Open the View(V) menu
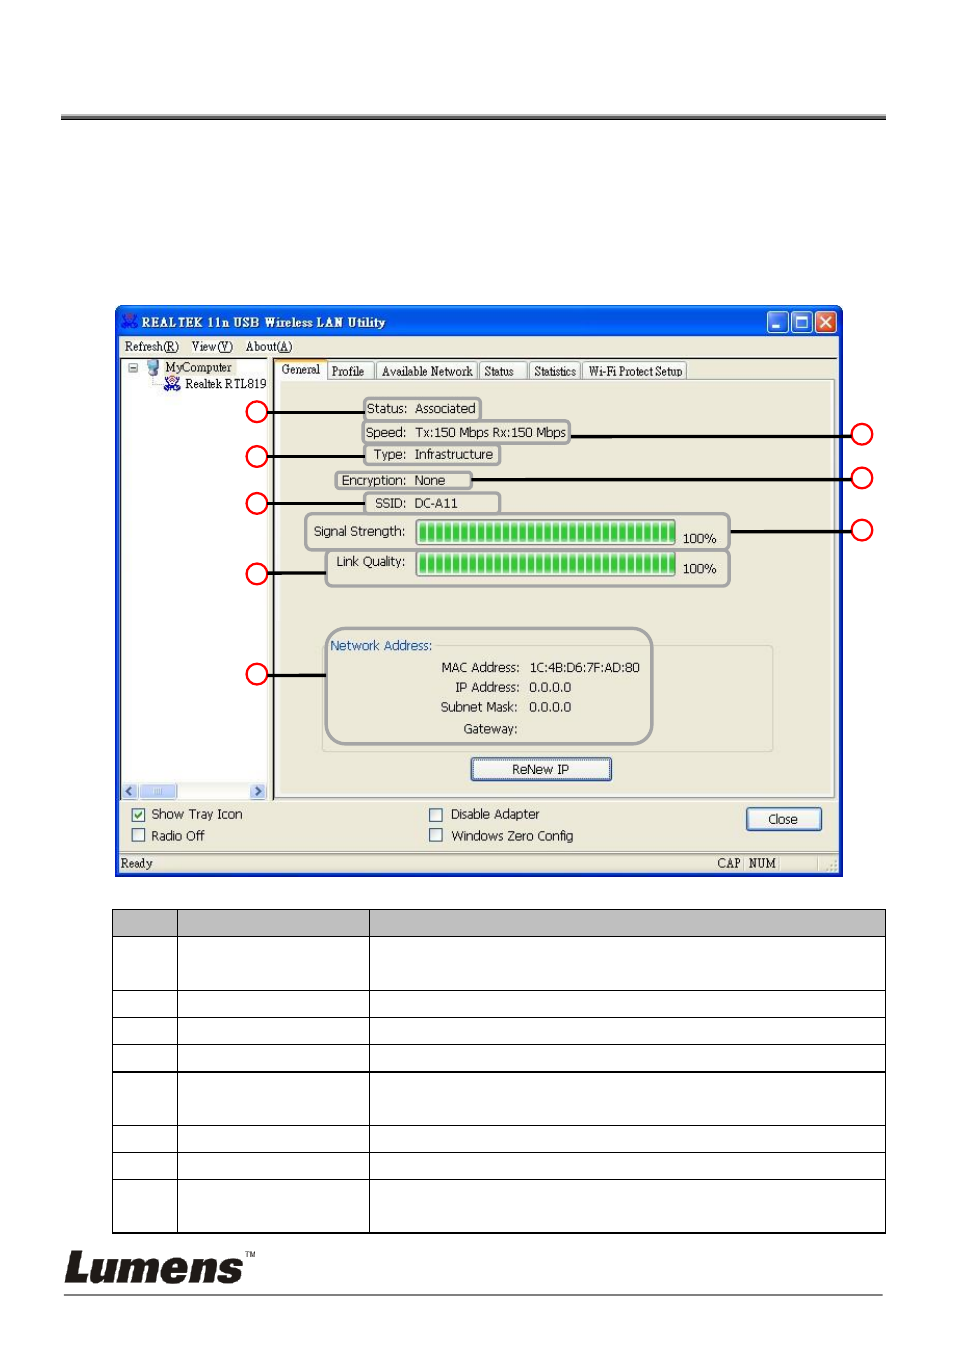The height and width of the screenshot is (1352, 953). point(212,347)
